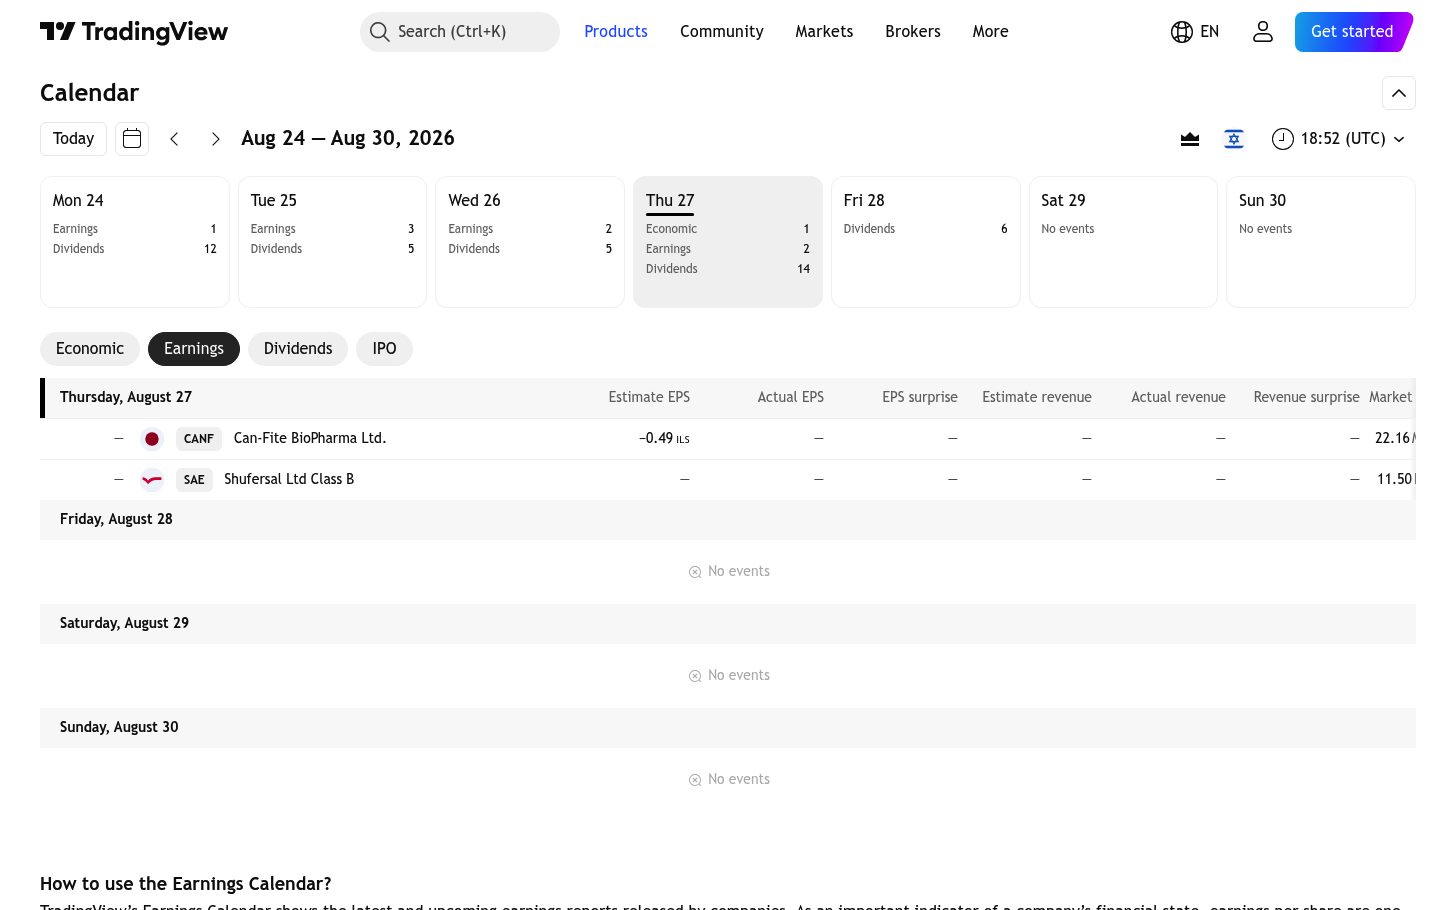Viewport: 1456px width, 910px height.
Task: Select the Fri 28 day card
Action: (x=926, y=242)
